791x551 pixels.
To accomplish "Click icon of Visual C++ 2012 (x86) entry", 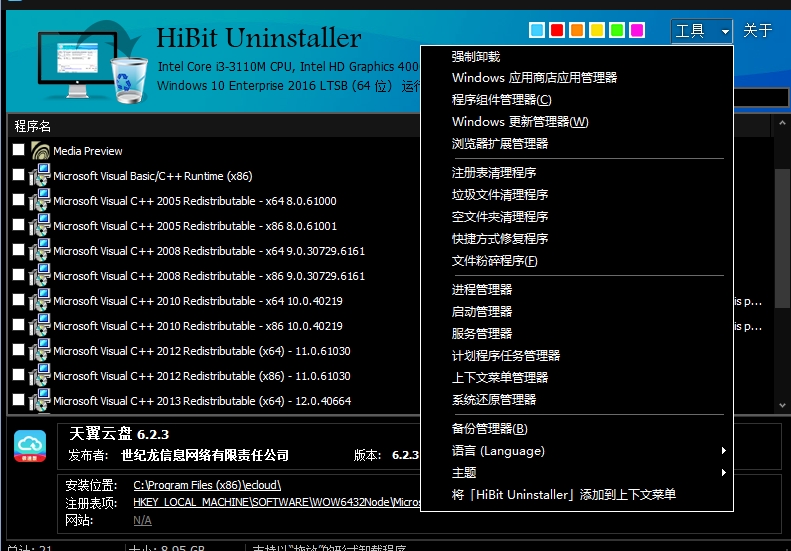I will pos(40,375).
